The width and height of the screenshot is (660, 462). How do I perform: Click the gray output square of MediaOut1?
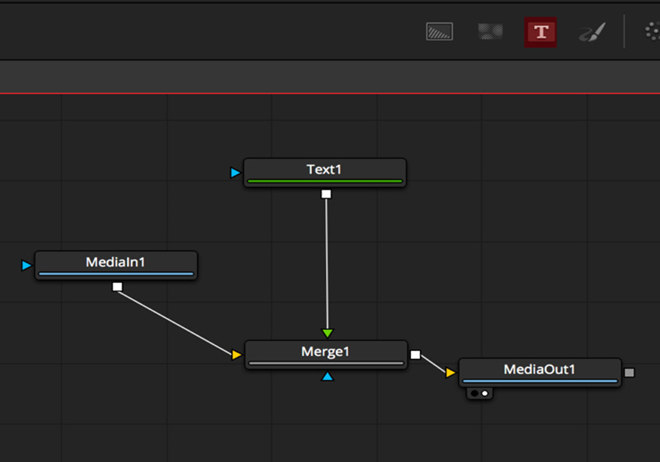click(x=629, y=373)
